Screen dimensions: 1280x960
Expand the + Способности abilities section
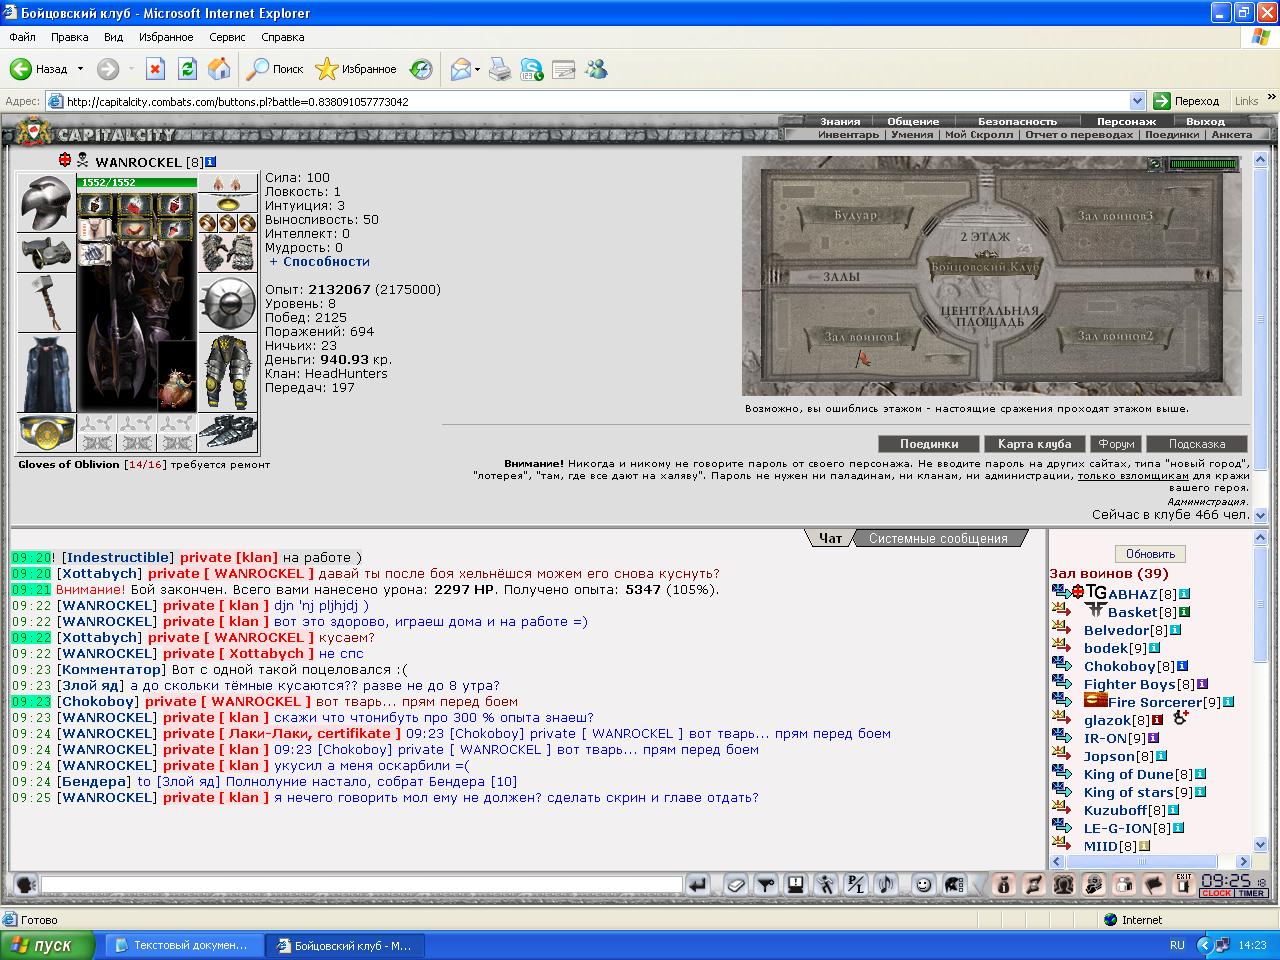(x=319, y=261)
